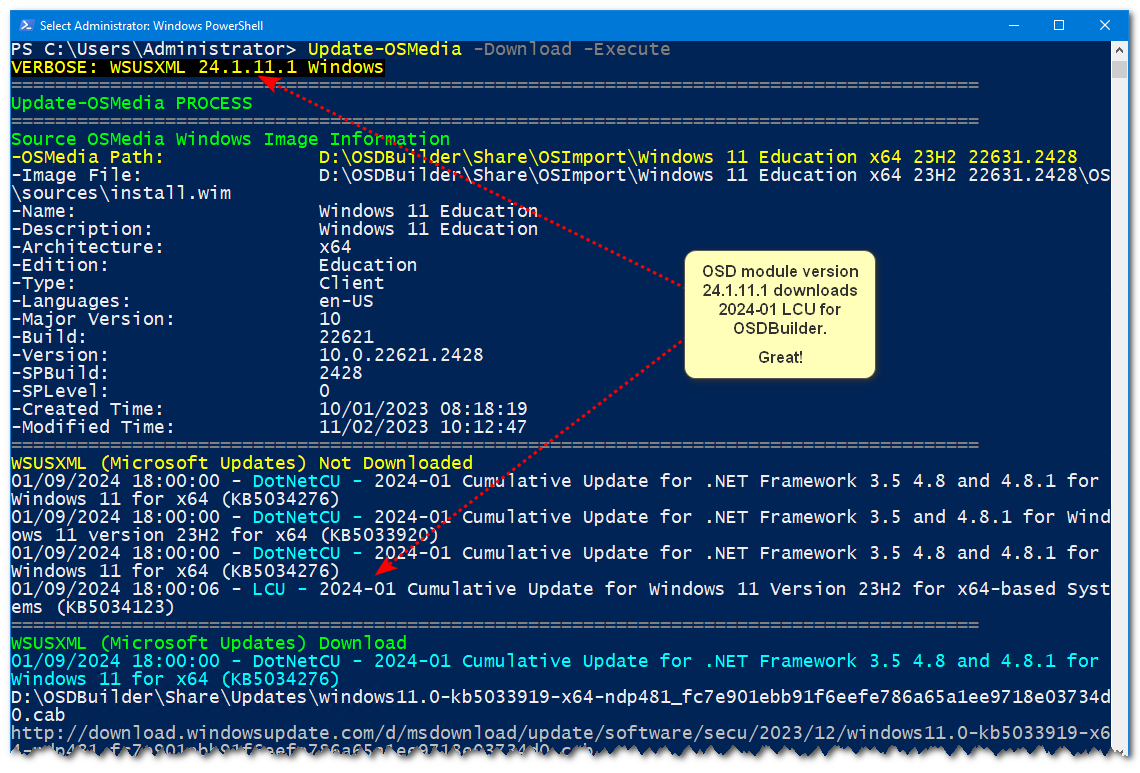
Task: Click the '-OSMedia Path:' label
Action: pos(87,157)
